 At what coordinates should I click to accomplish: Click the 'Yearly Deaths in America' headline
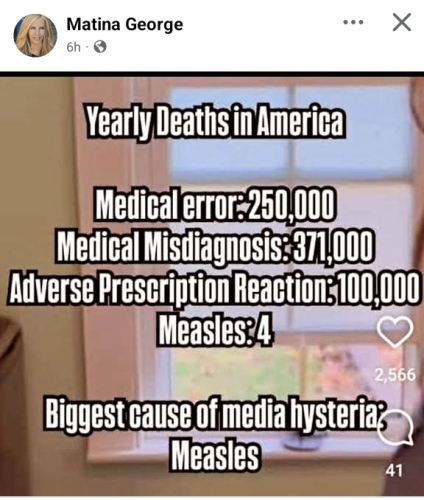click(x=215, y=121)
